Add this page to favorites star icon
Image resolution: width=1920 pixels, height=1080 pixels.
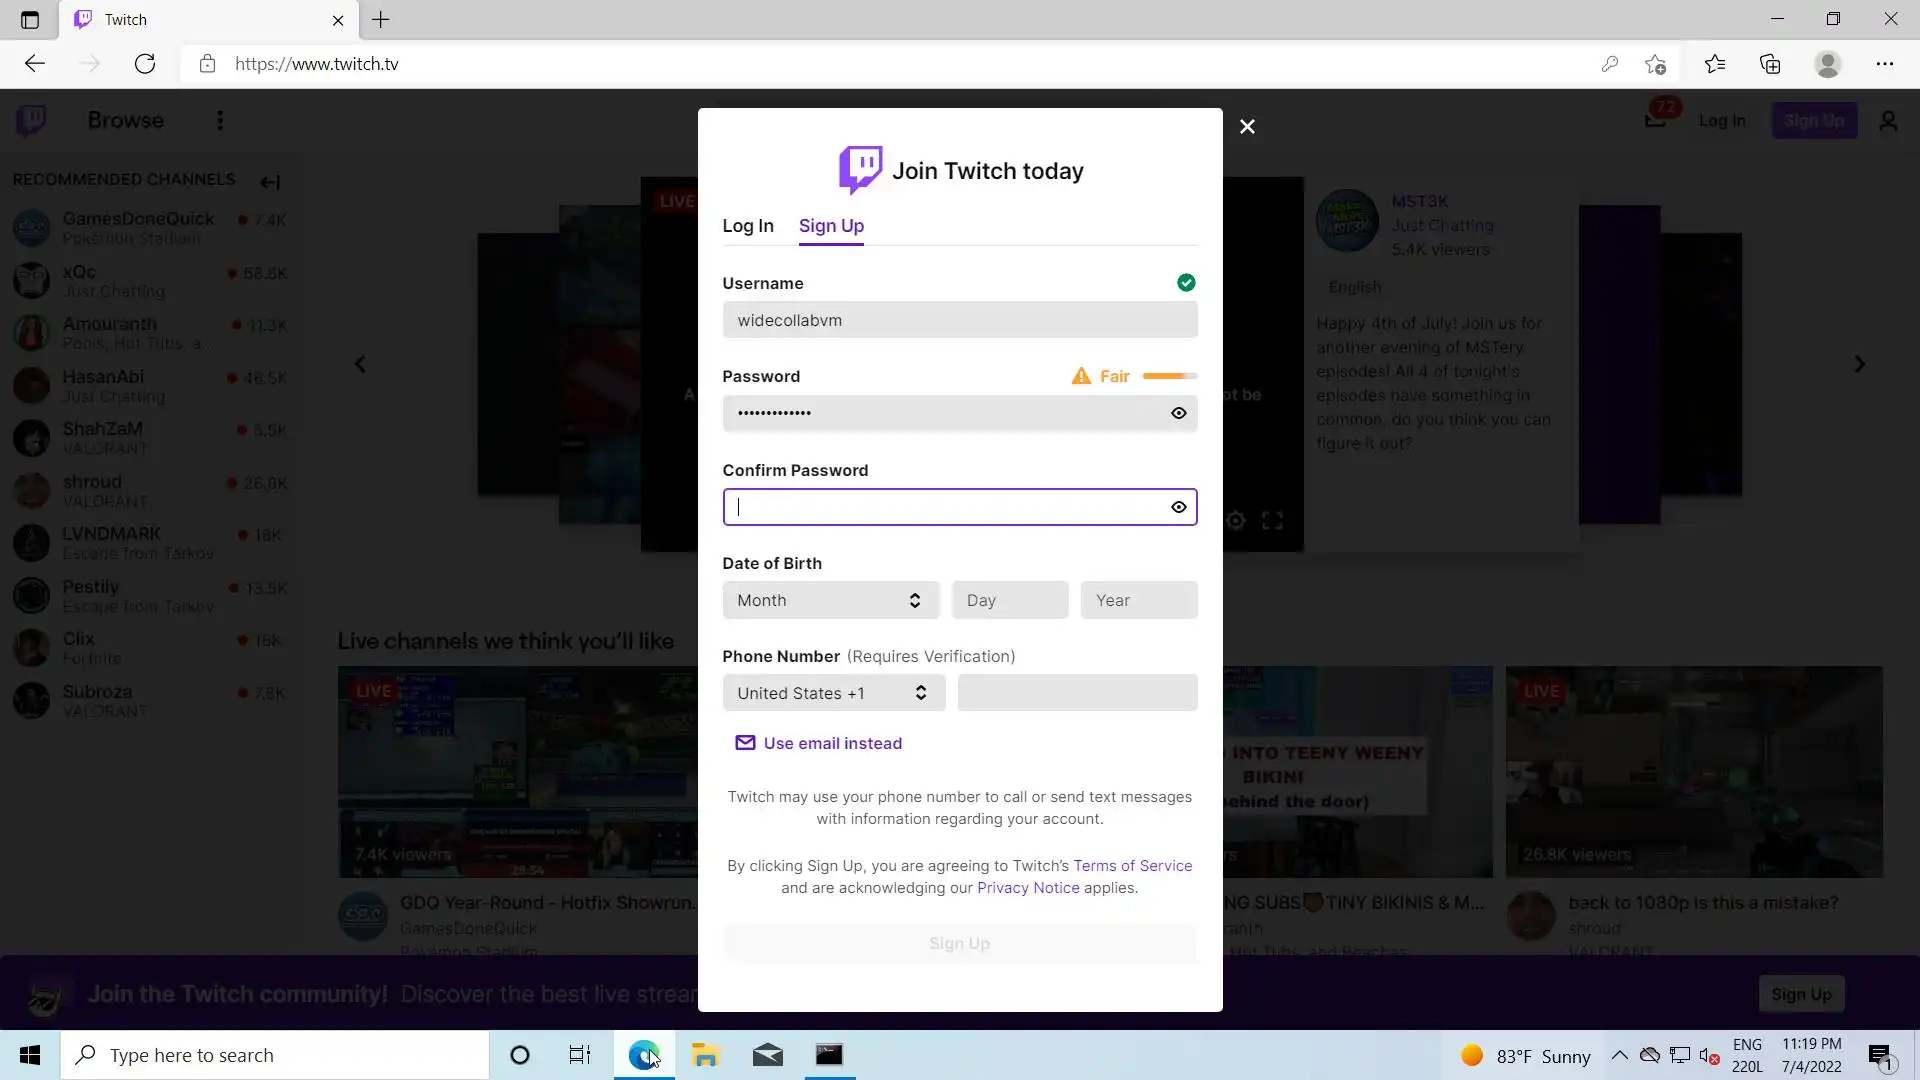[x=1655, y=64]
